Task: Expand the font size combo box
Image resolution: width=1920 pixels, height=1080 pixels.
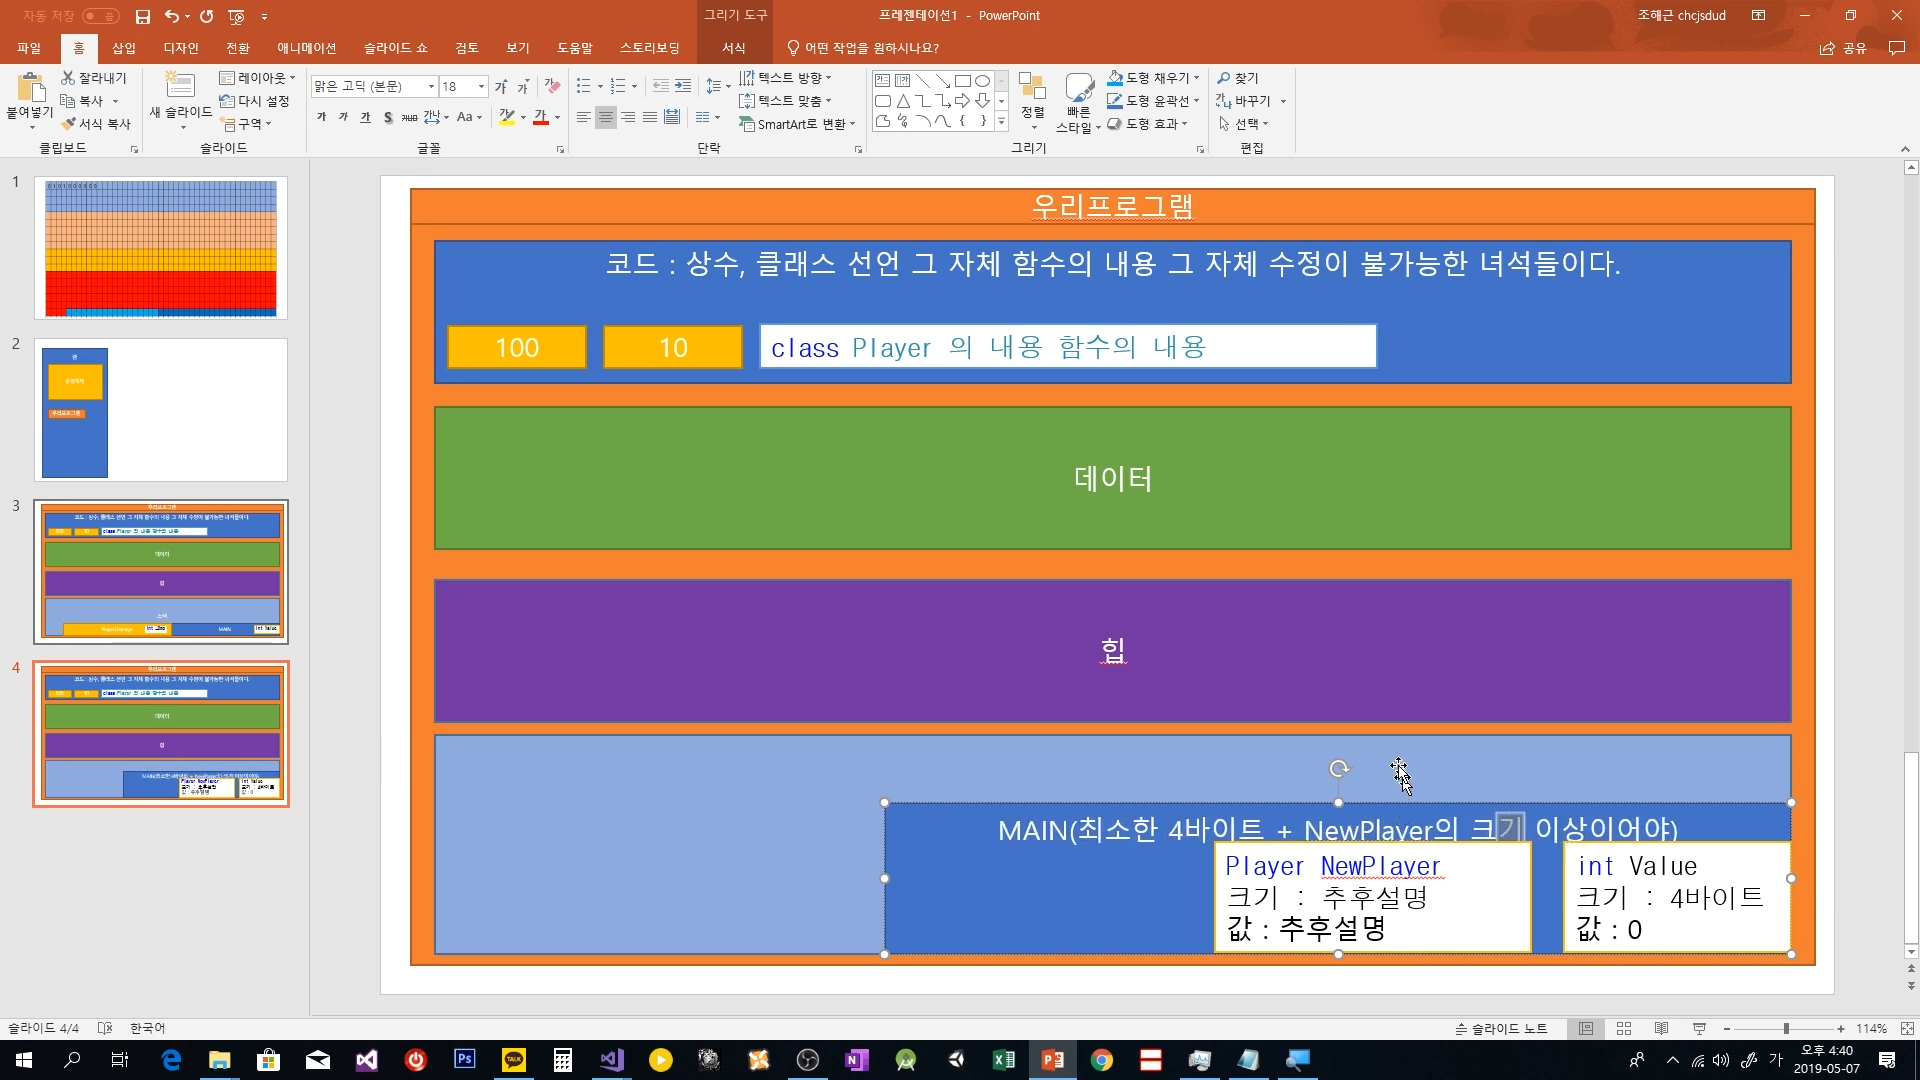Action: click(481, 87)
